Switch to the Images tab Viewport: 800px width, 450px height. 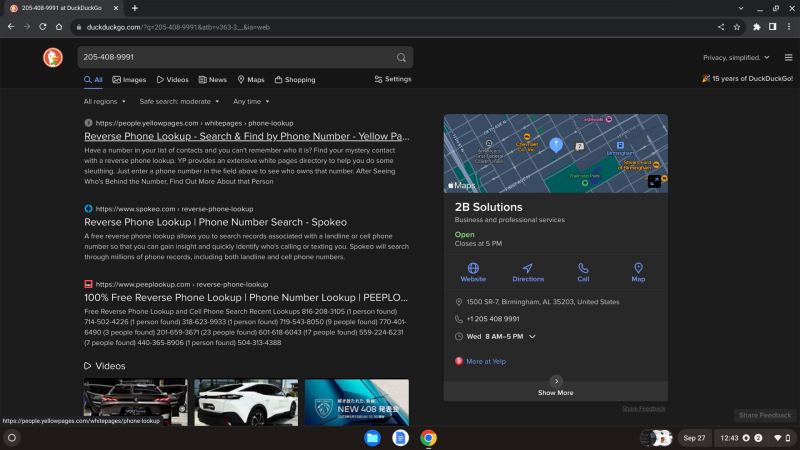(x=129, y=79)
